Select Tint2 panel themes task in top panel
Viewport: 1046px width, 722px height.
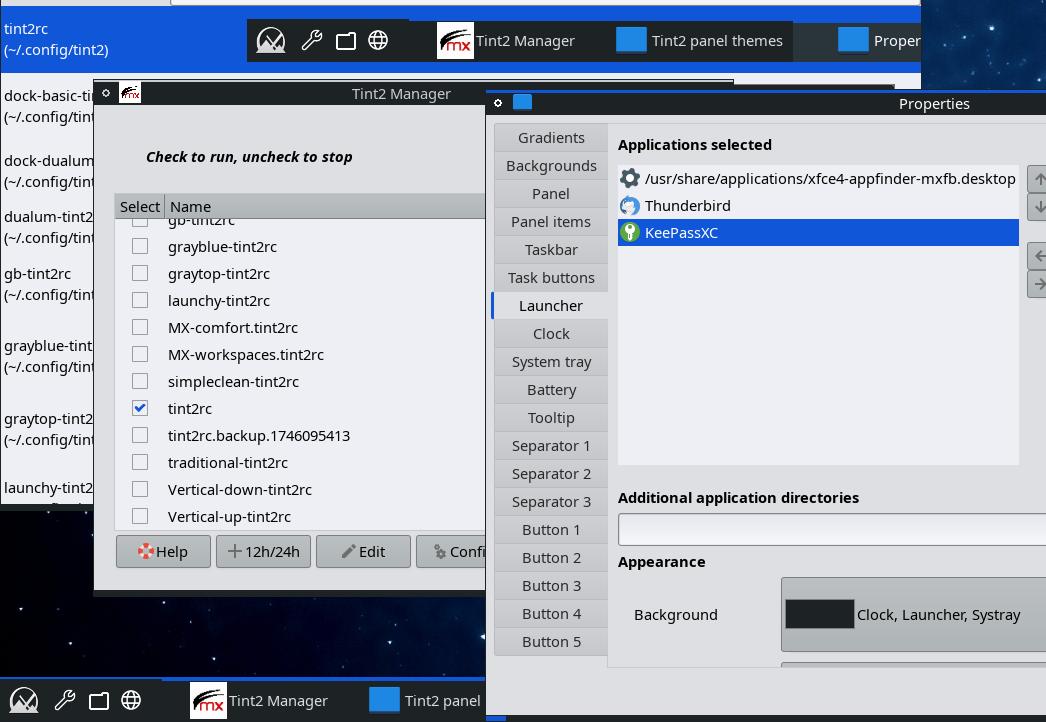coord(700,41)
